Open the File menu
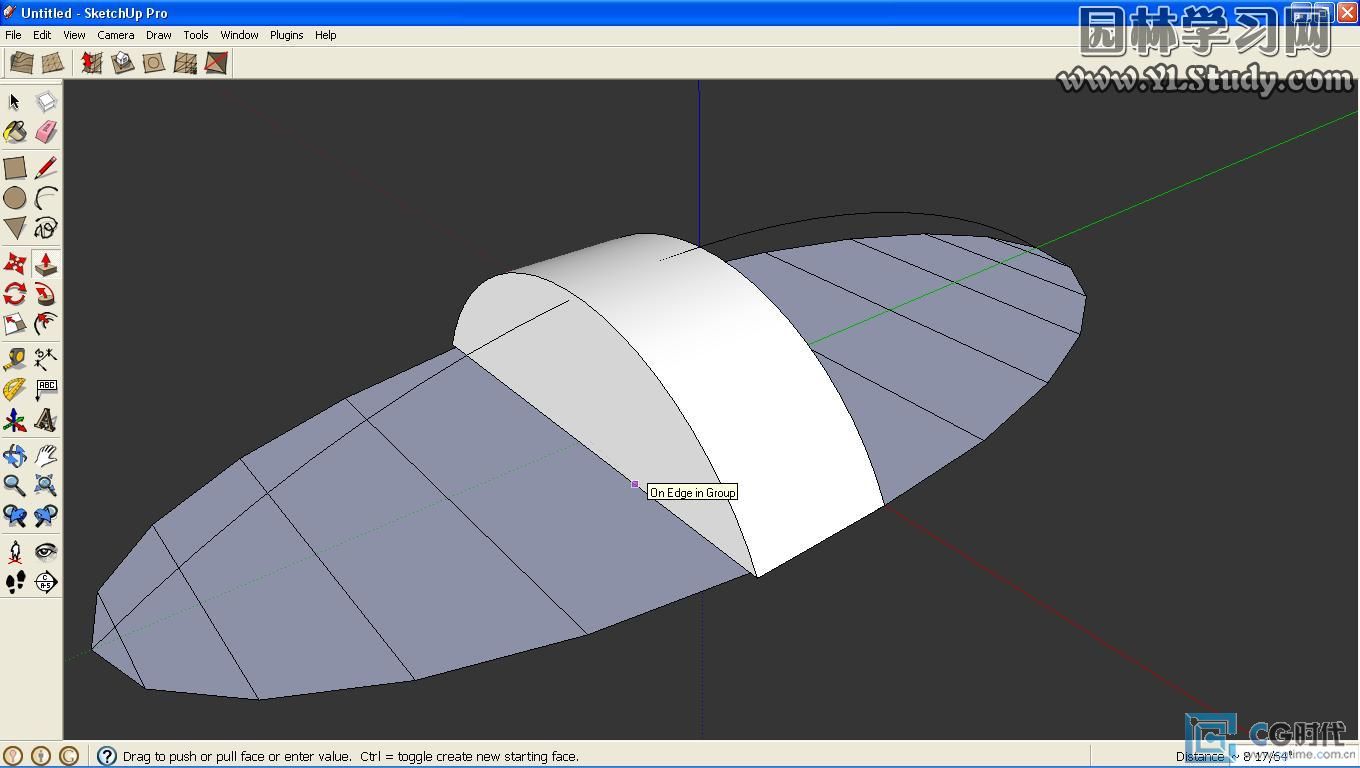 click(13, 35)
